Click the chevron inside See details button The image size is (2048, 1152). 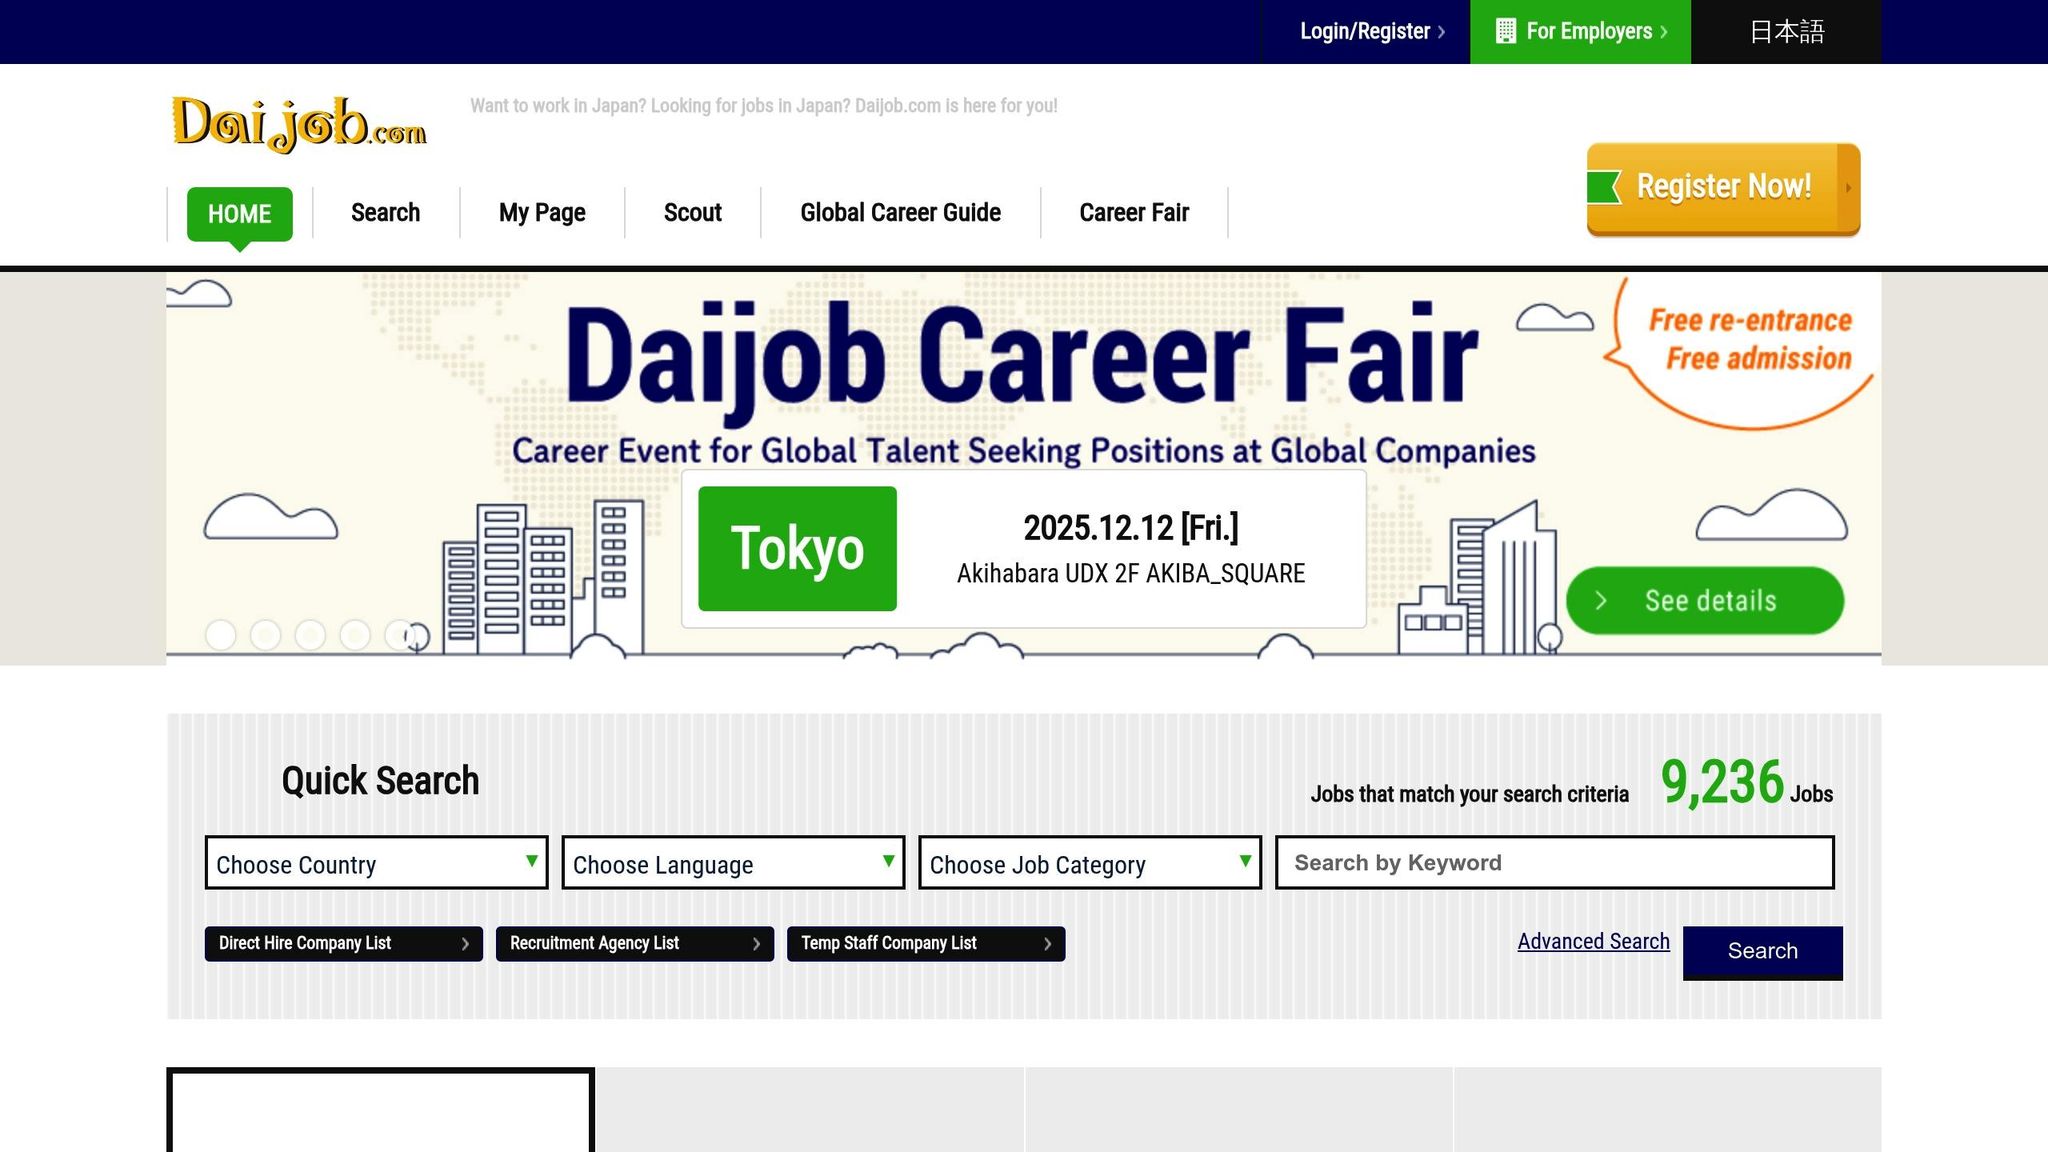1601,600
